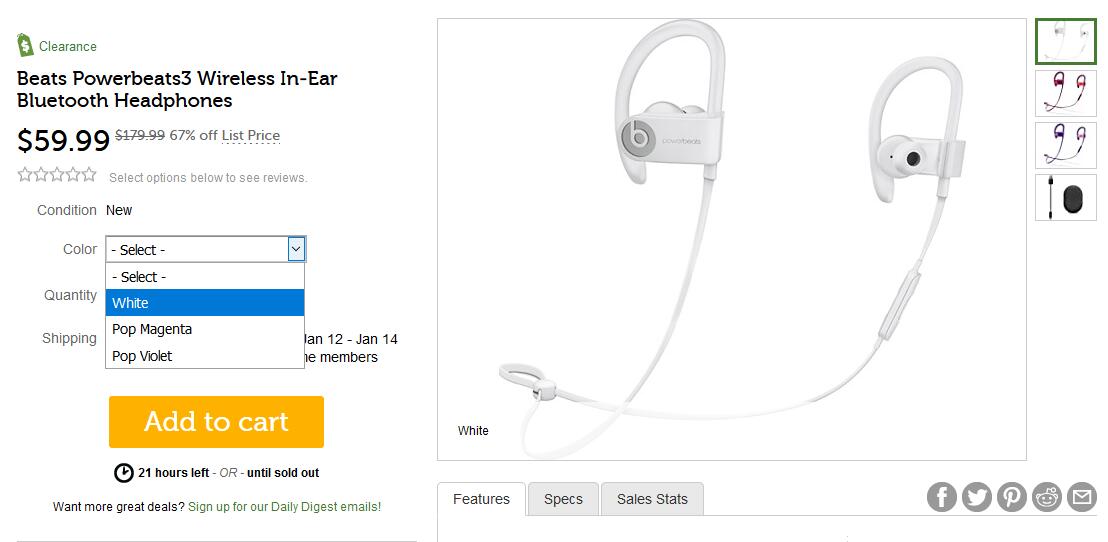The height and width of the screenshot is (542, 1108).
Task: Open the Sales Stats tab
Action: [x=652, y=499]
